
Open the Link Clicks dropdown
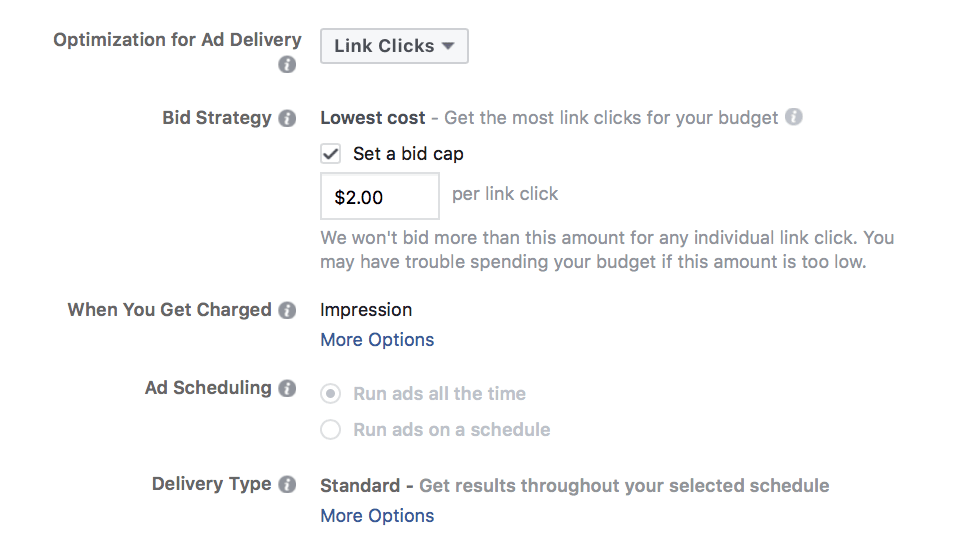pos(394,46)
